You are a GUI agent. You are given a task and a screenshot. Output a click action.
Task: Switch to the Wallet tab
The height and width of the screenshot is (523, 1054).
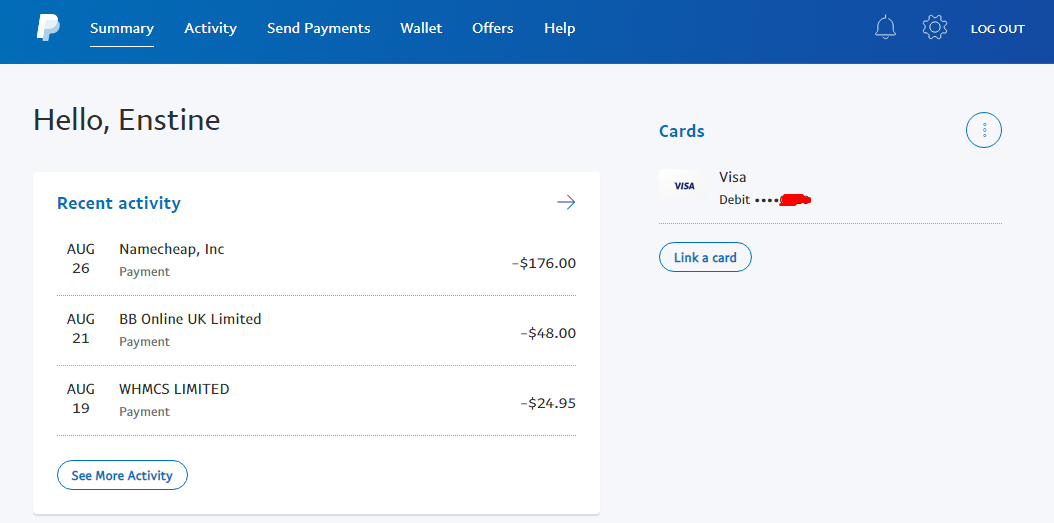[421, 28]
